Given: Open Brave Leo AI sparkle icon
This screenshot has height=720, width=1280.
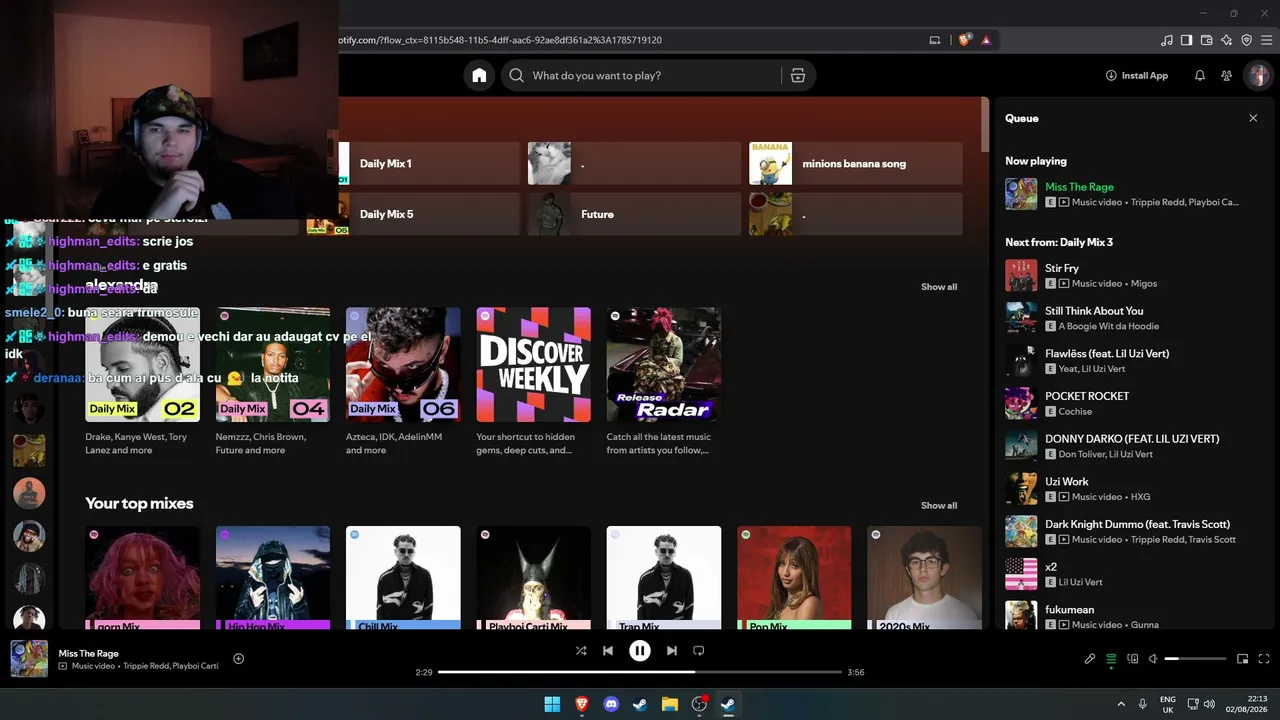Looking at the screenshot, I should pos(1227,40).
